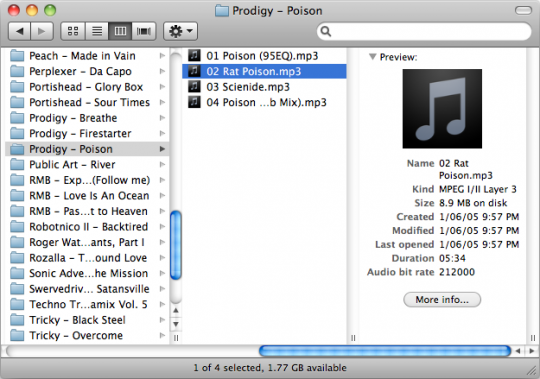Click the horizontal scroll left arrow
The height and width of the screenshot is (379, 540).
point(518,351)
